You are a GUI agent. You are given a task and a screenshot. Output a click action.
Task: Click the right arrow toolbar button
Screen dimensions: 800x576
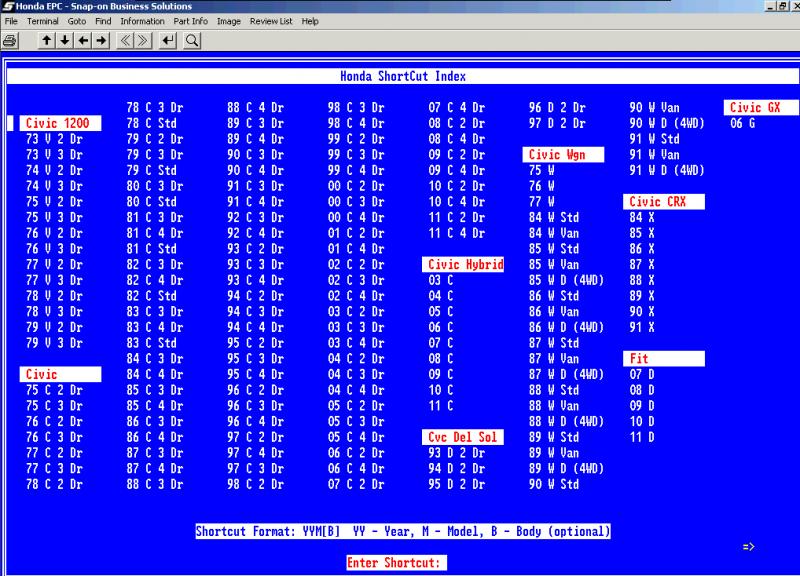102,40
